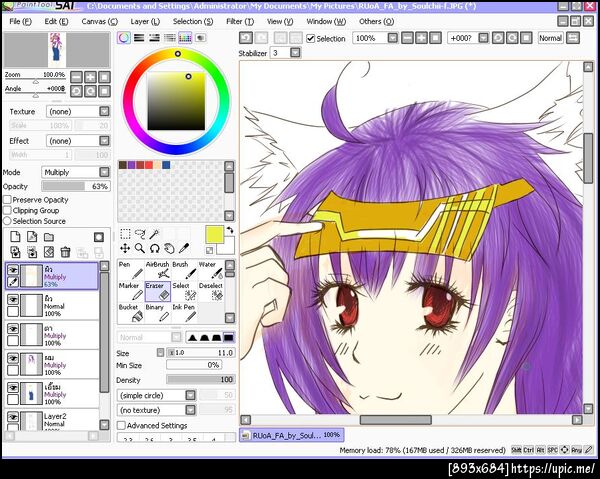Choose the lasso selection tool
Screen dimensions: 600x479
coord(140,234)
